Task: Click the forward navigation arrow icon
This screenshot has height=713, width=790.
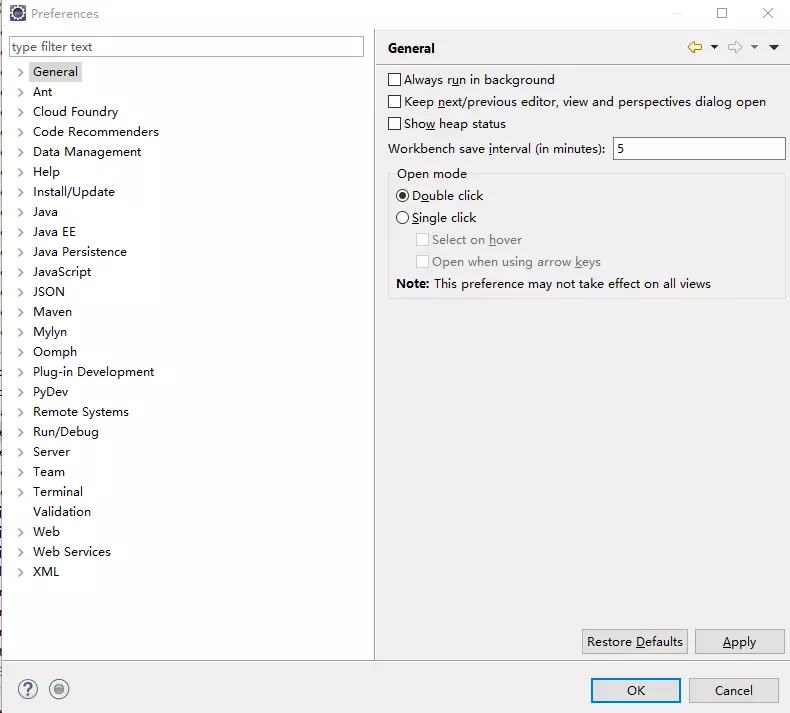Action: (735, 47)
